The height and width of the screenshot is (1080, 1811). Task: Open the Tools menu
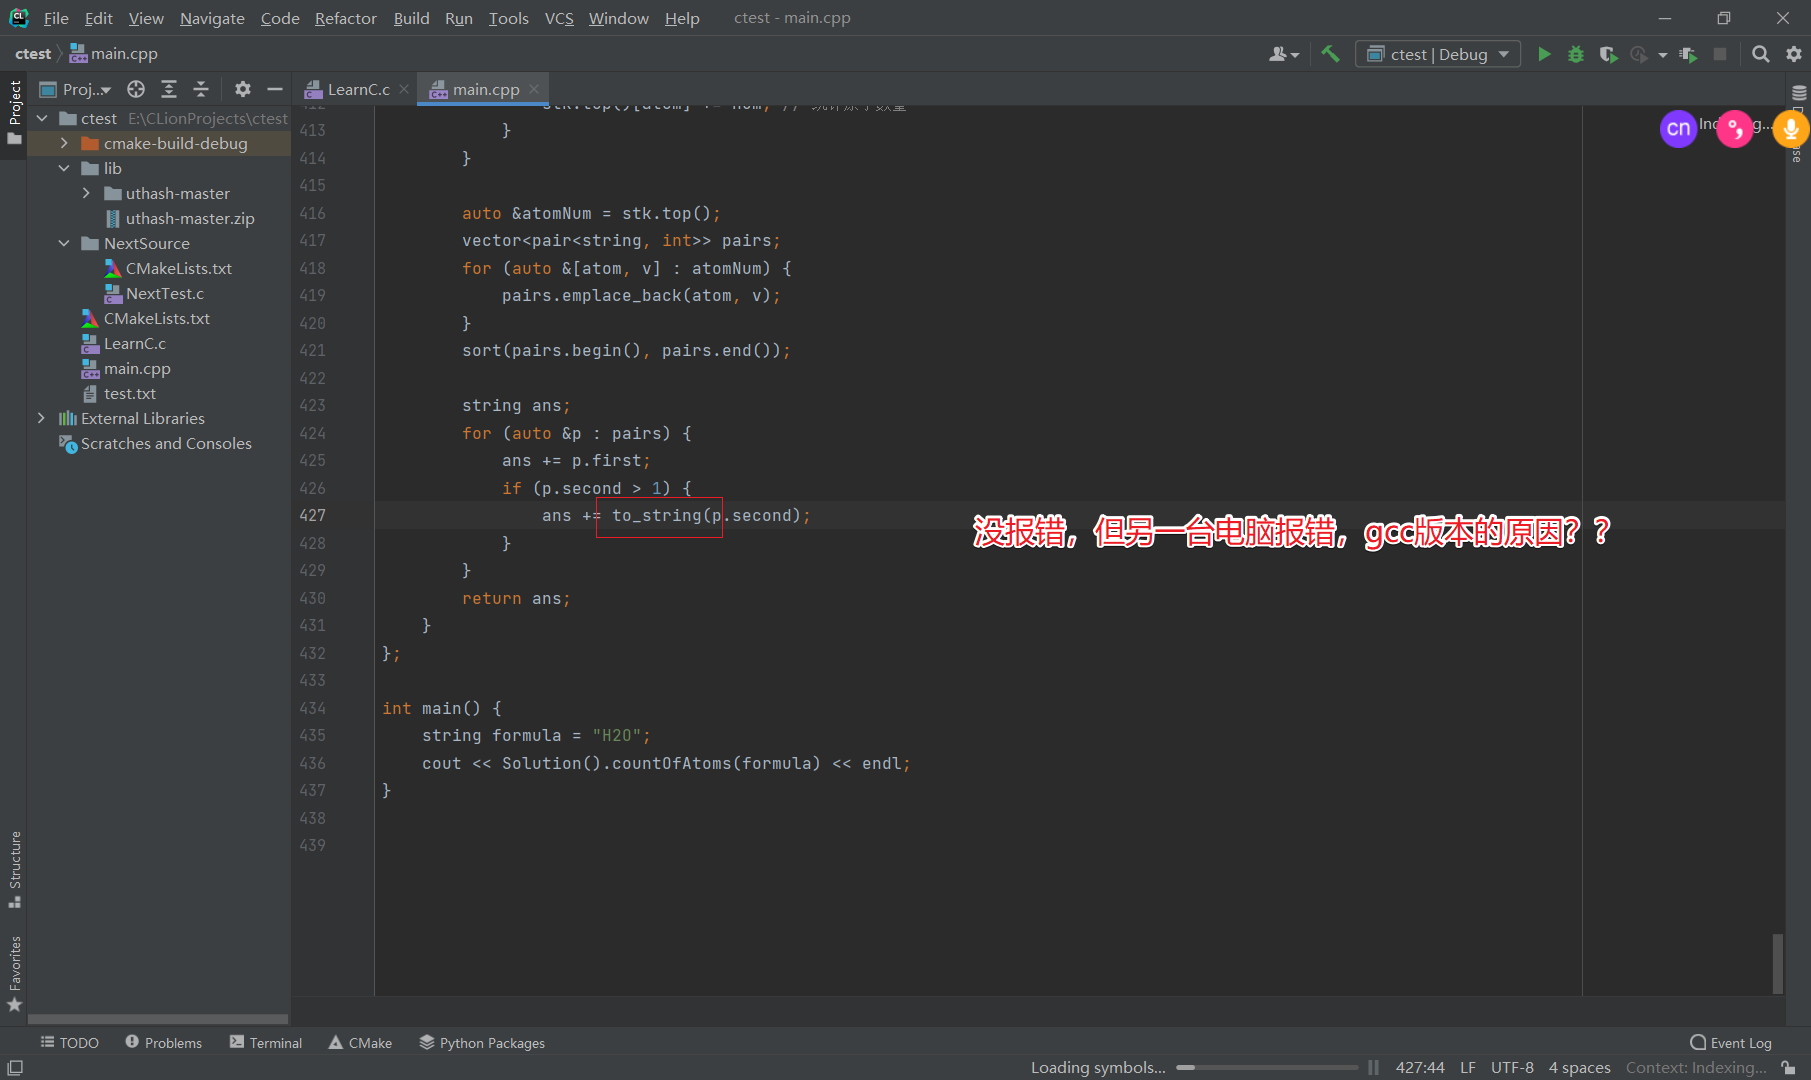(508, 18)
